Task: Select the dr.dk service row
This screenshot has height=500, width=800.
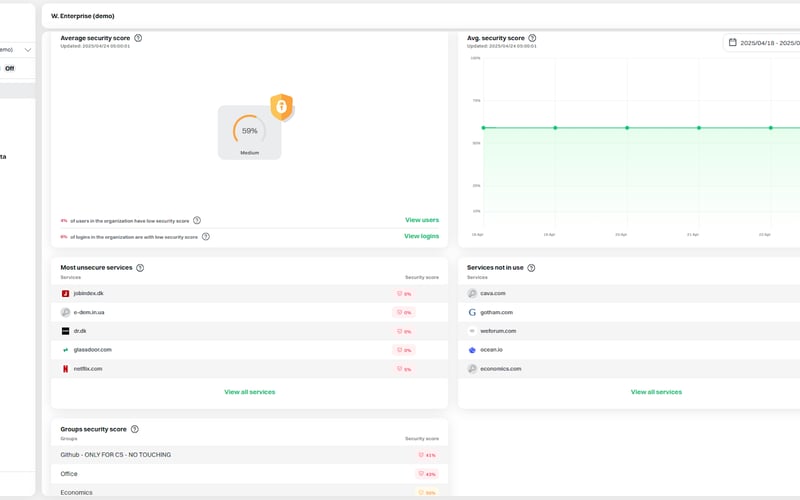Action: point(249,331)
